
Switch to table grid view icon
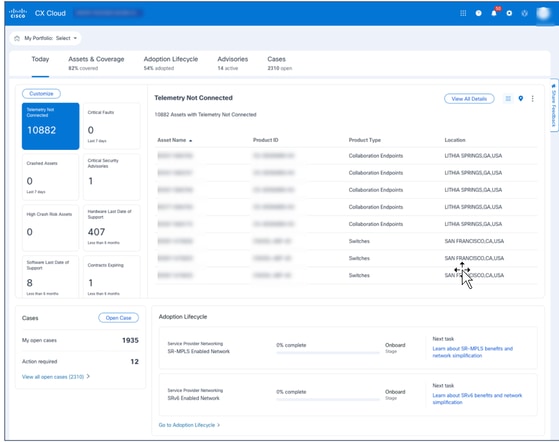pyautogui.click(x=508, y=98)
